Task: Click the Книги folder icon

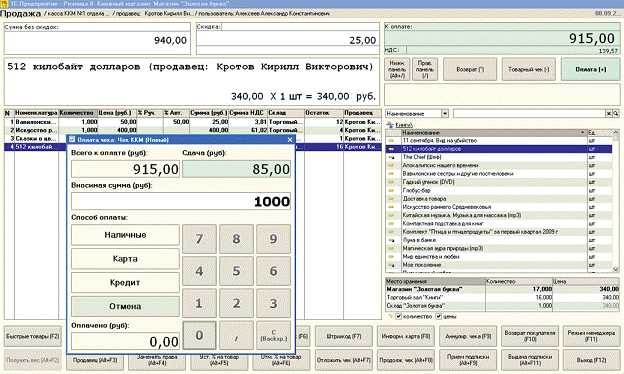Action: 390,125
